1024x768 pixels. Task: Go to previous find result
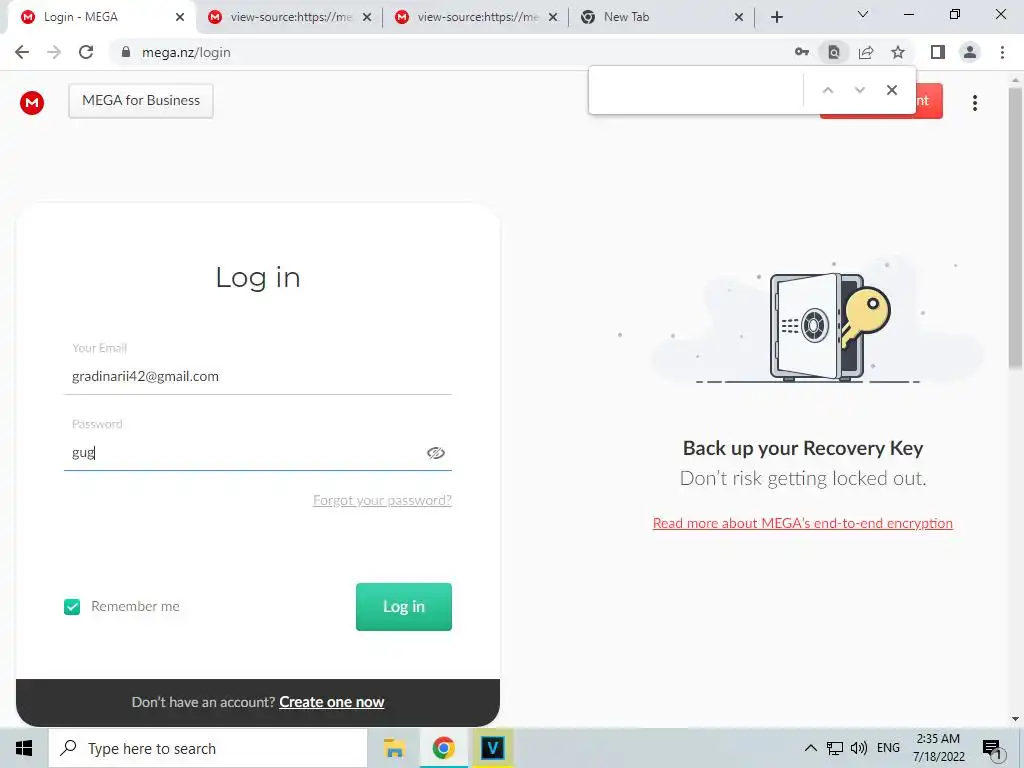pos(827,90)
